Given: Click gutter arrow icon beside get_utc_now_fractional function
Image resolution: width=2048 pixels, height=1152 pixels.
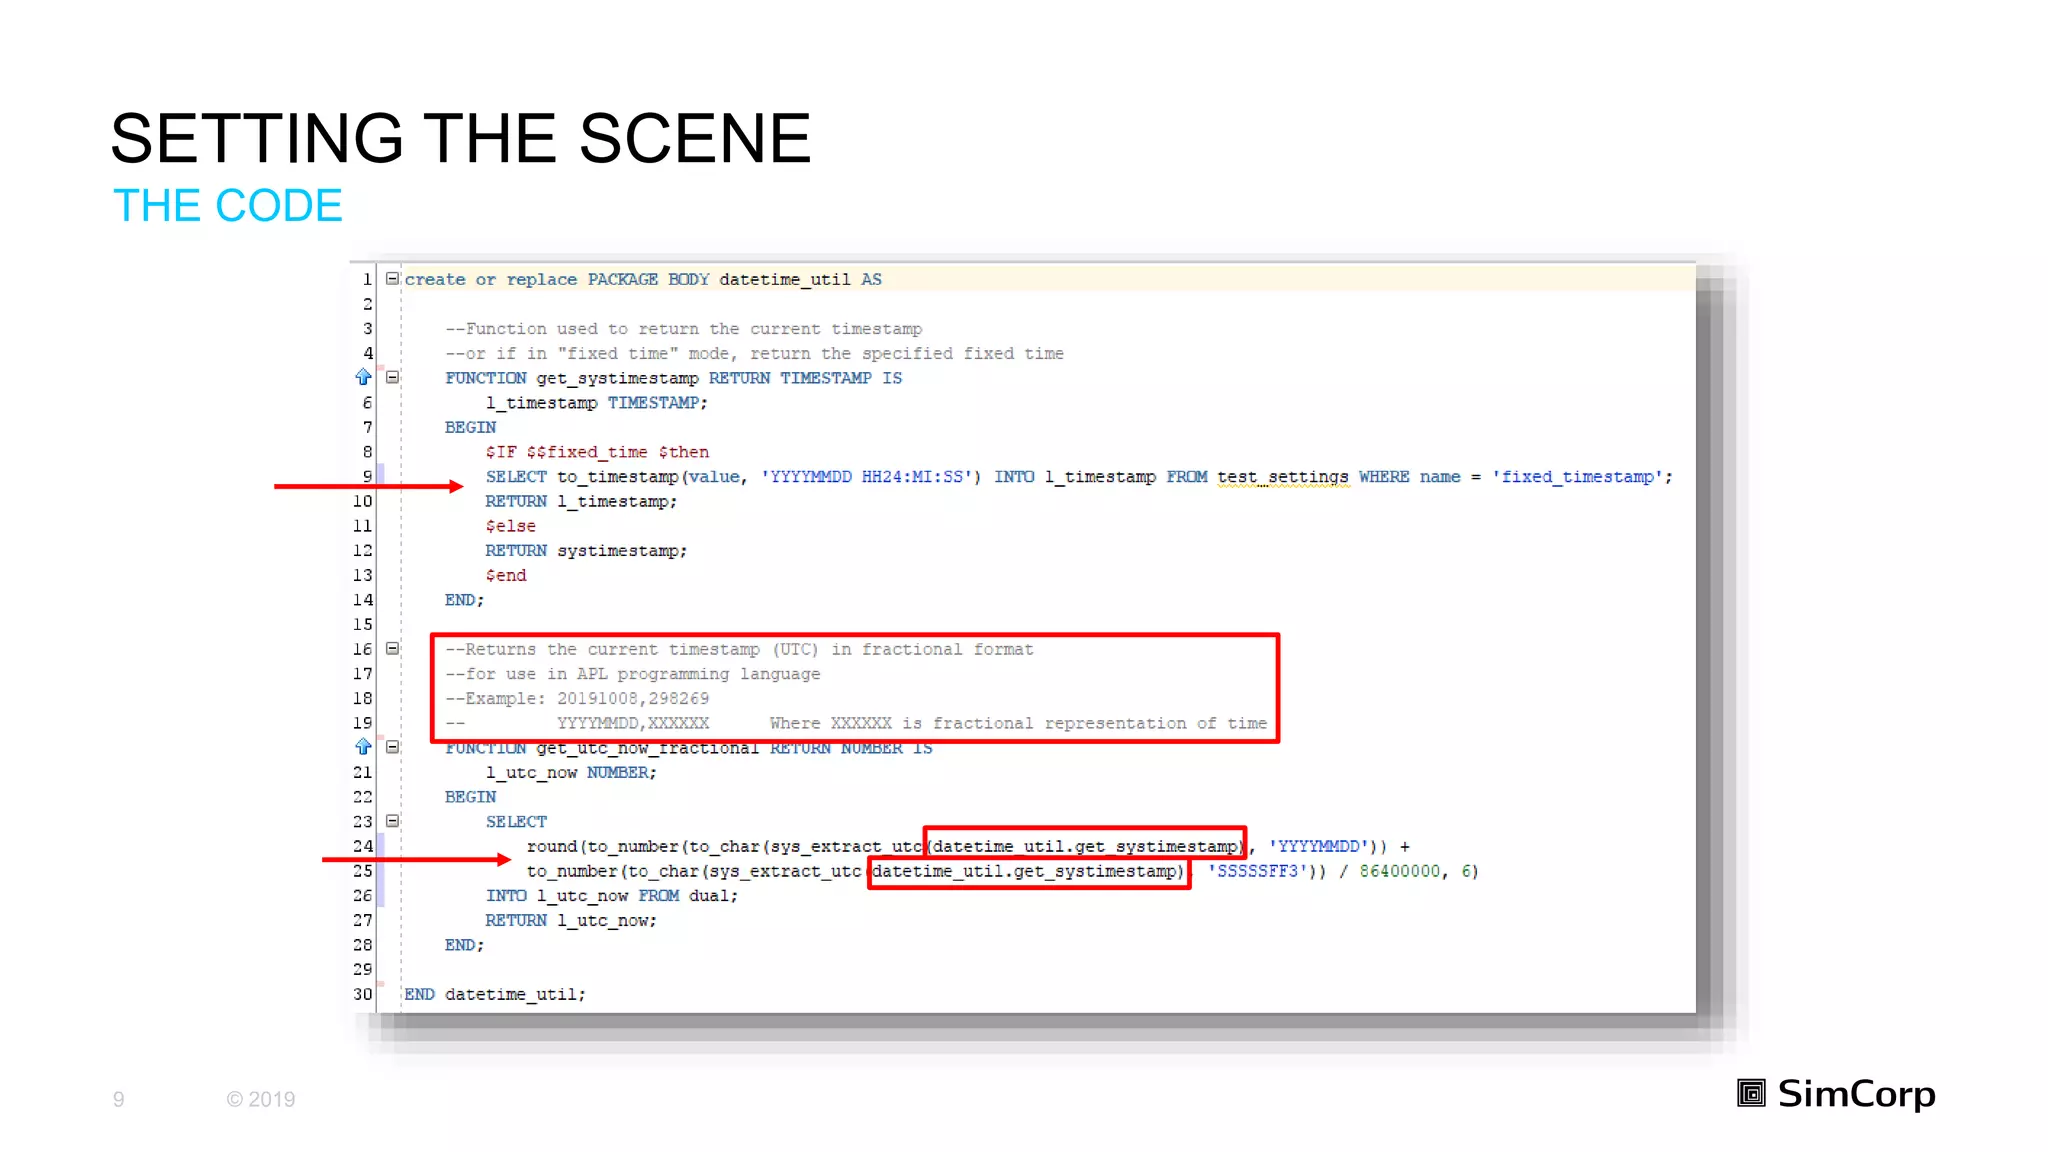Looking at the screenshot, I should (363, 747).
